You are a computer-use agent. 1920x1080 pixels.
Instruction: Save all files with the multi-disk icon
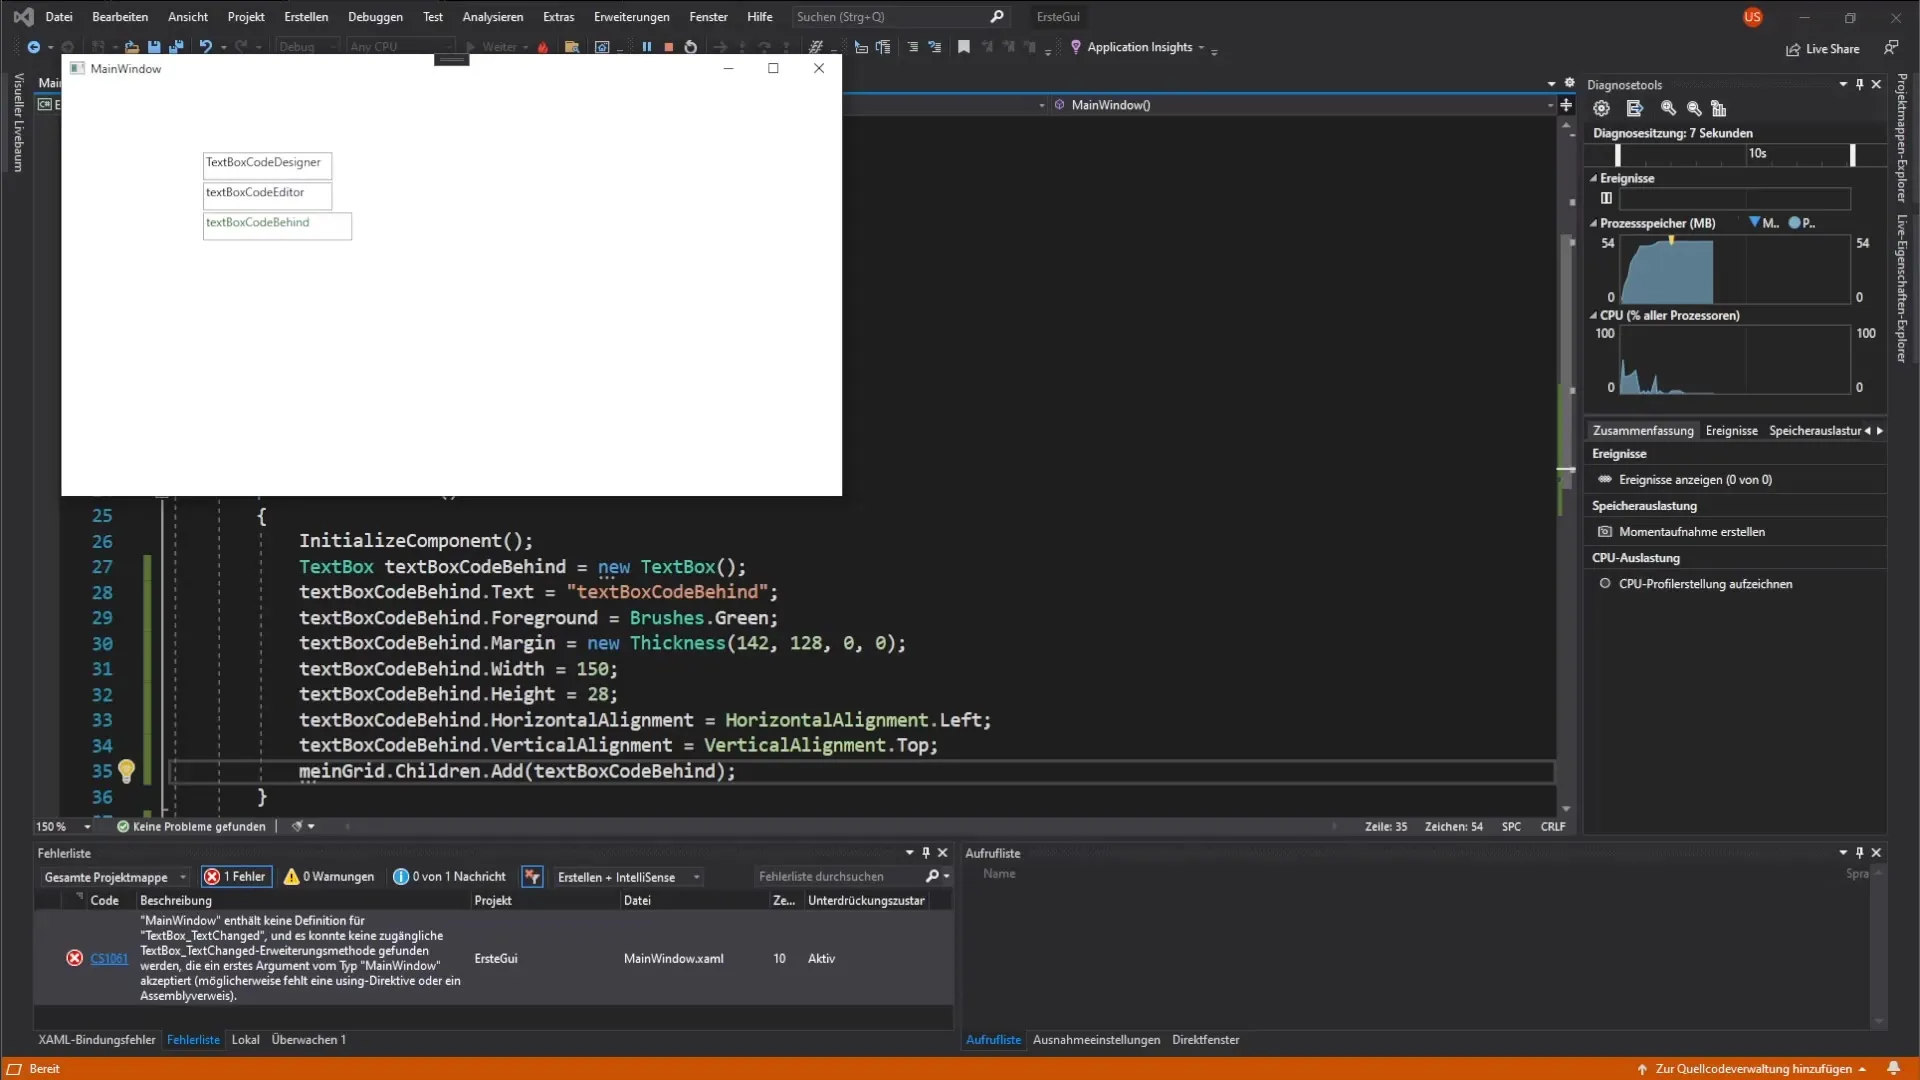[176, 47]
